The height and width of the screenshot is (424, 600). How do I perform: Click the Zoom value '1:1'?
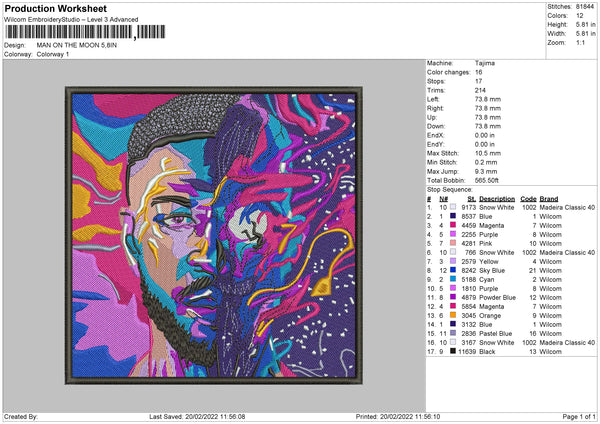580,42
